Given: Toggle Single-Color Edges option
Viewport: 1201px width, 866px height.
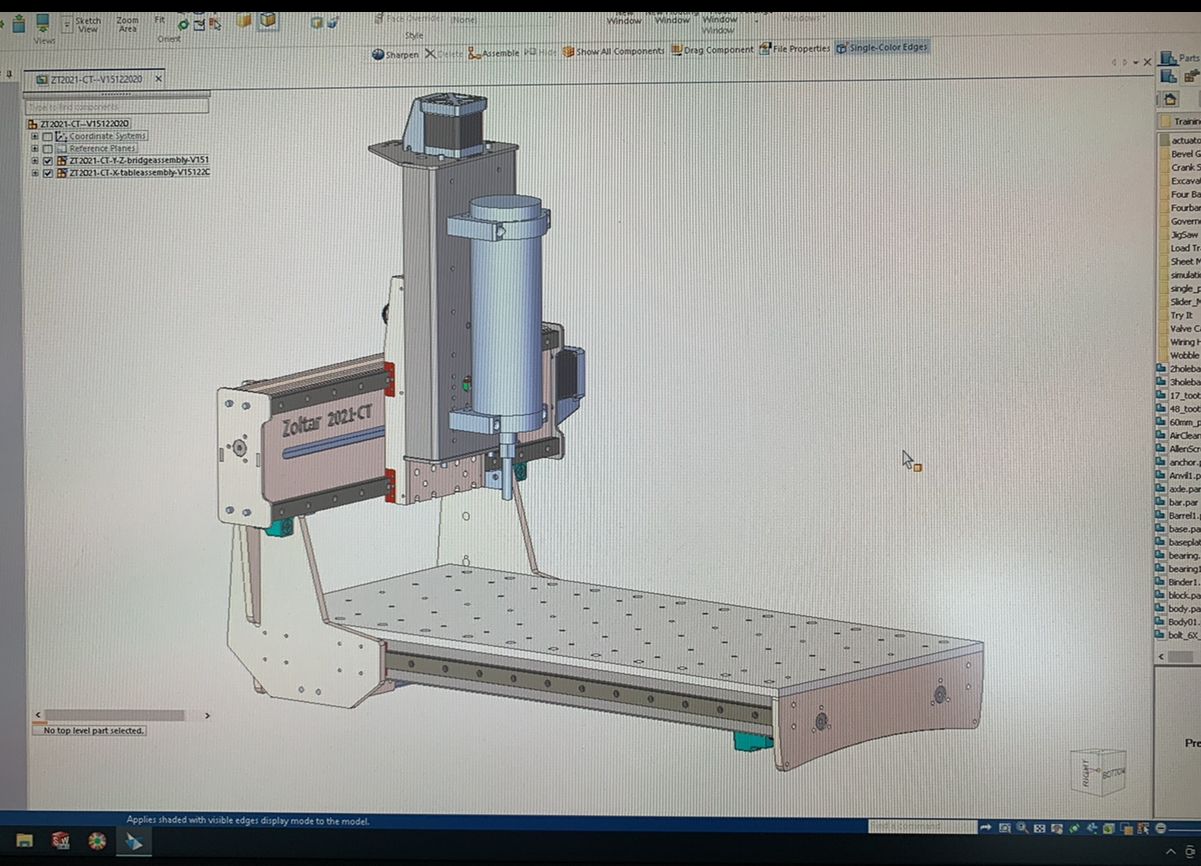Looking at the screenshot, I should 882,47.
